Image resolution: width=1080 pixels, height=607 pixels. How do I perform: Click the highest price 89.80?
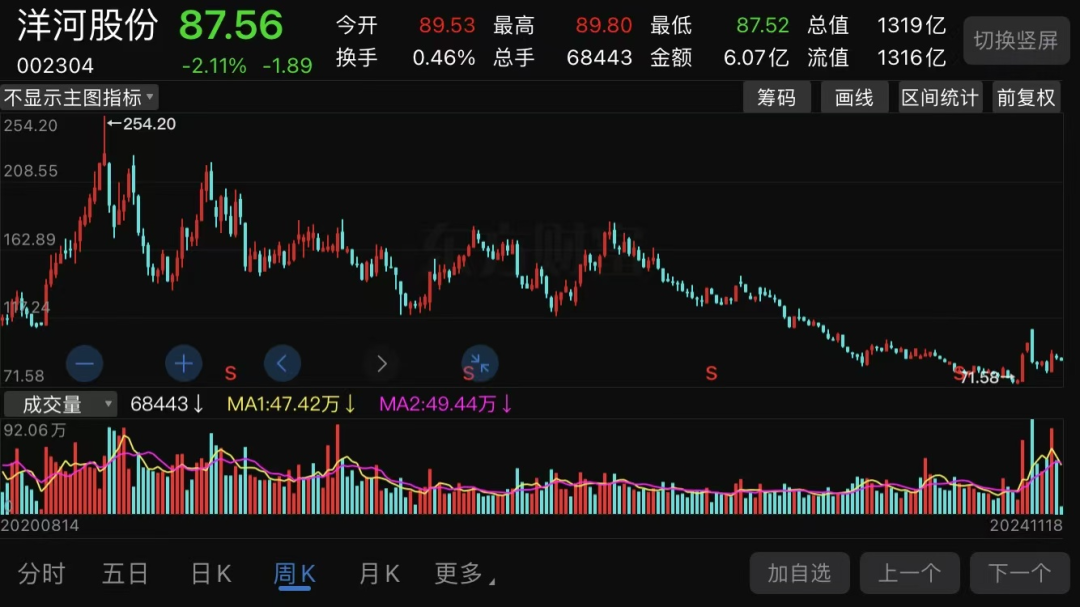click(604, 25)
